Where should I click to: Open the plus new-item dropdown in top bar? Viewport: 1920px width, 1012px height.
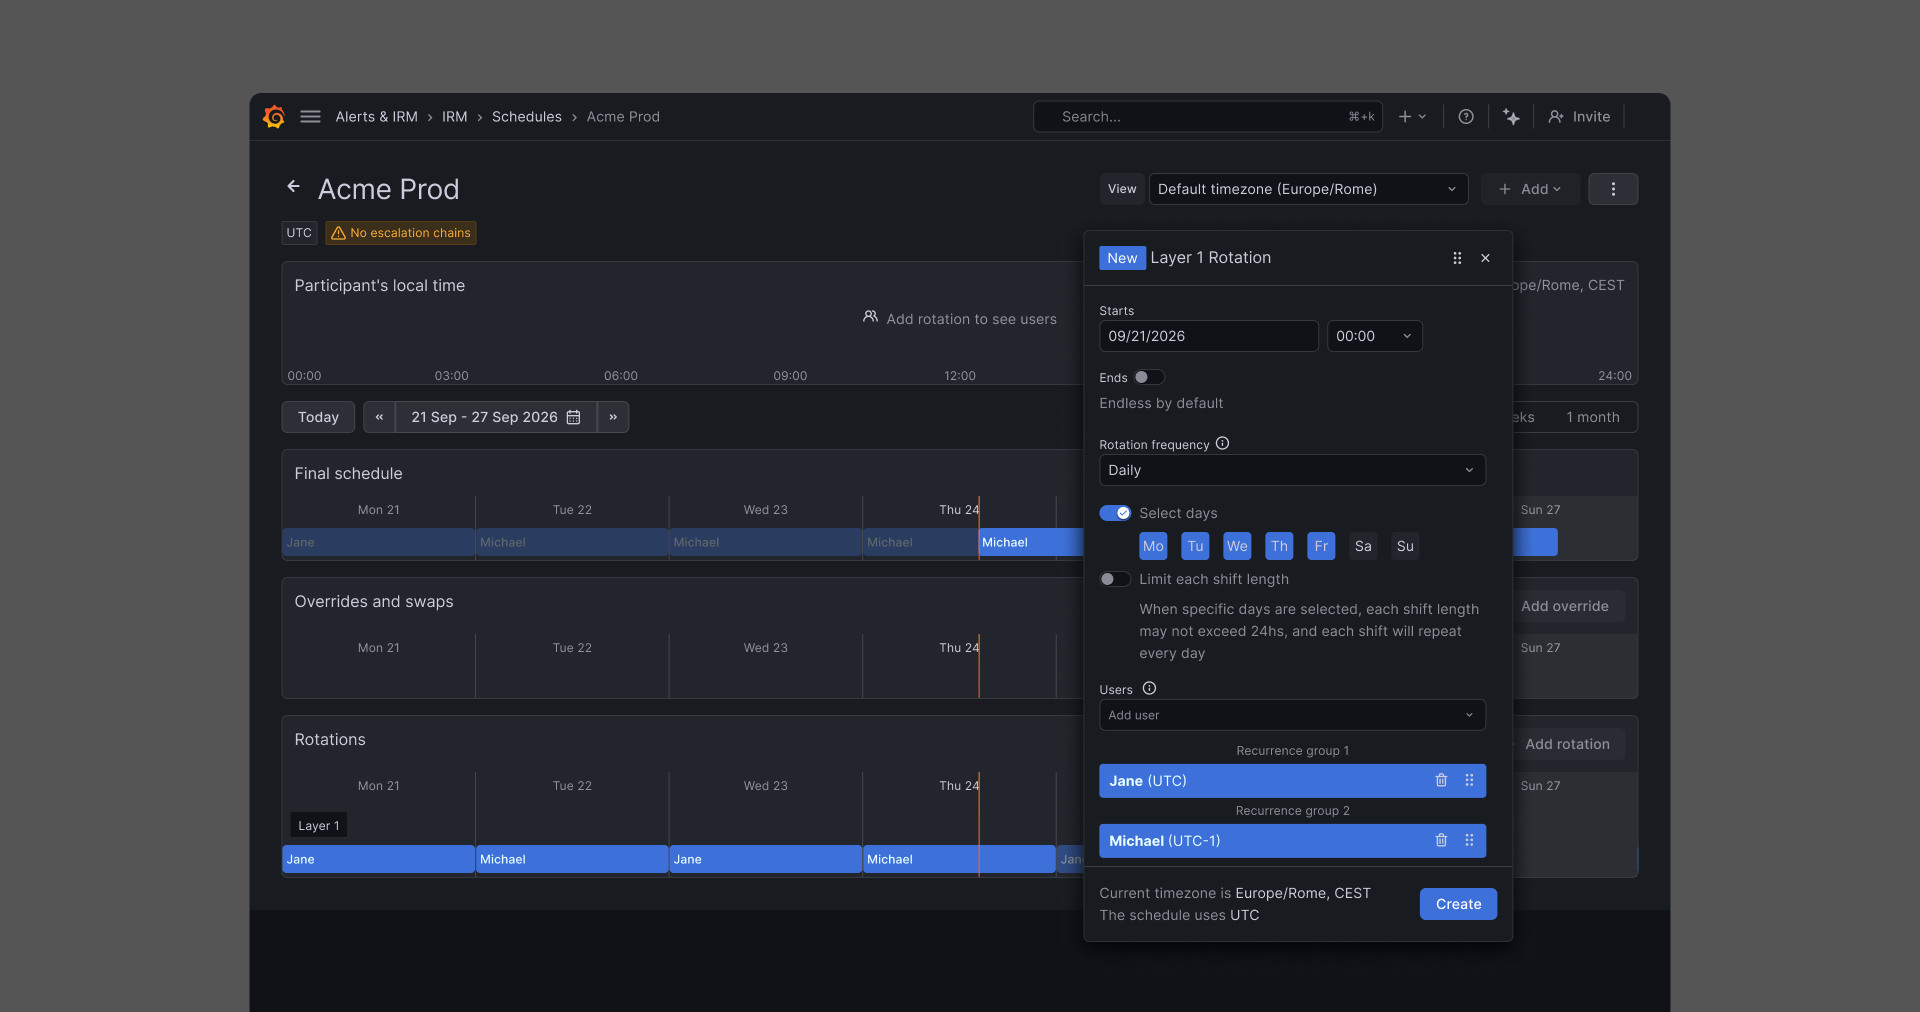point(1412,117)
